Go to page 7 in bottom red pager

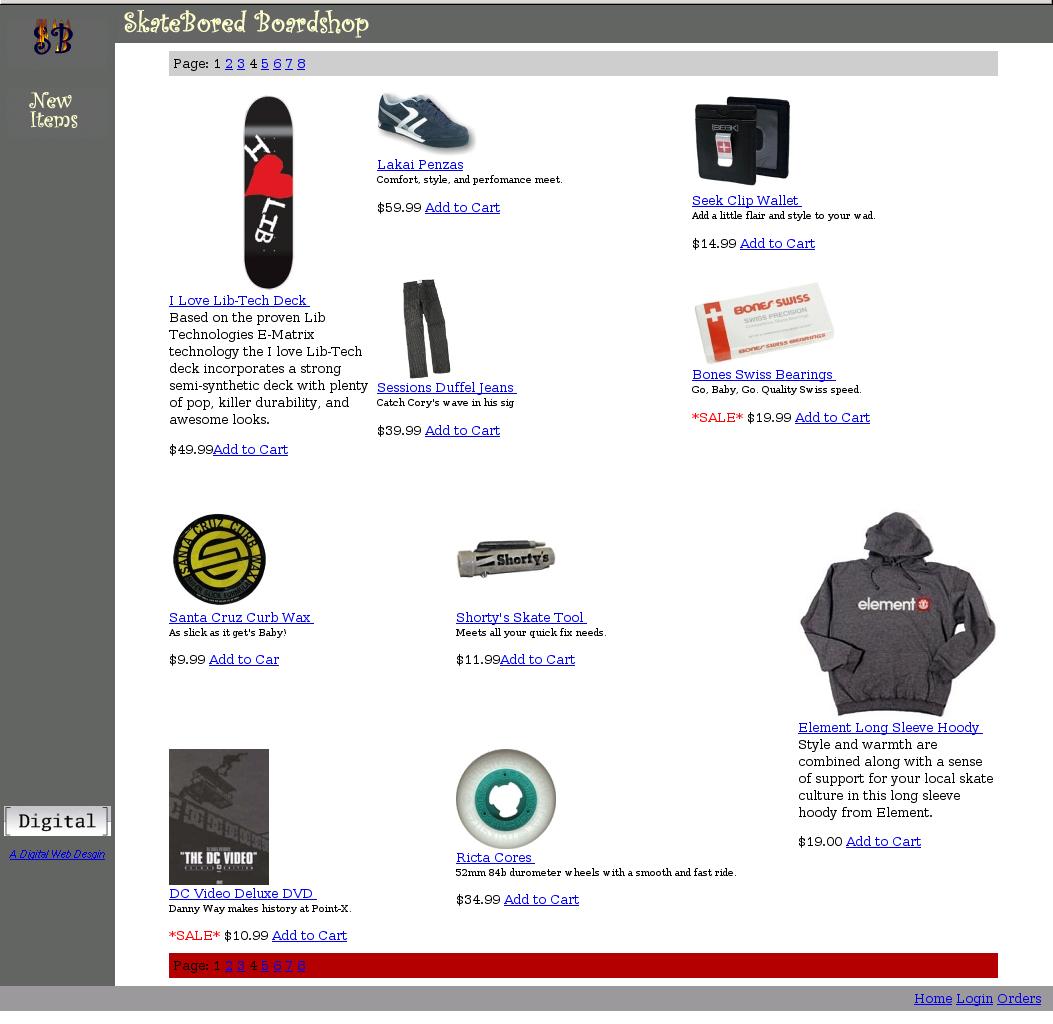(x=289, y=966)
